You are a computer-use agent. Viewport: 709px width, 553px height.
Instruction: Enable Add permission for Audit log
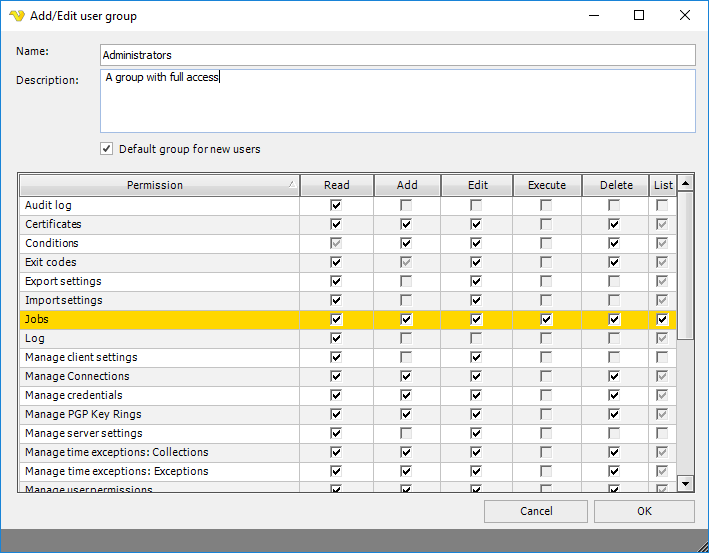click(x=406, y=205)
